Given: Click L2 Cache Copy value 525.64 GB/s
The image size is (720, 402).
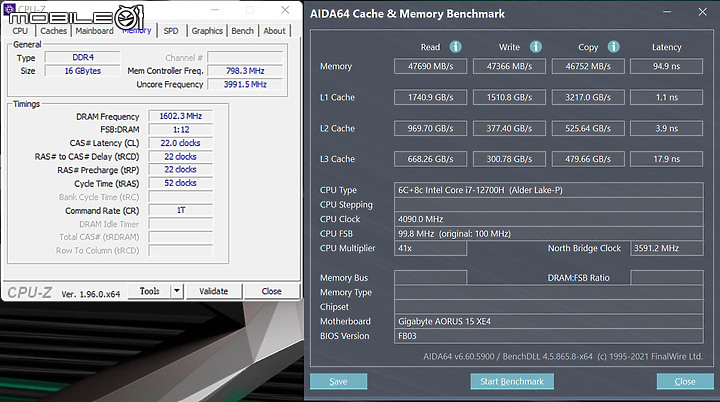Looking at the screenshot, I should click(588, 128).
